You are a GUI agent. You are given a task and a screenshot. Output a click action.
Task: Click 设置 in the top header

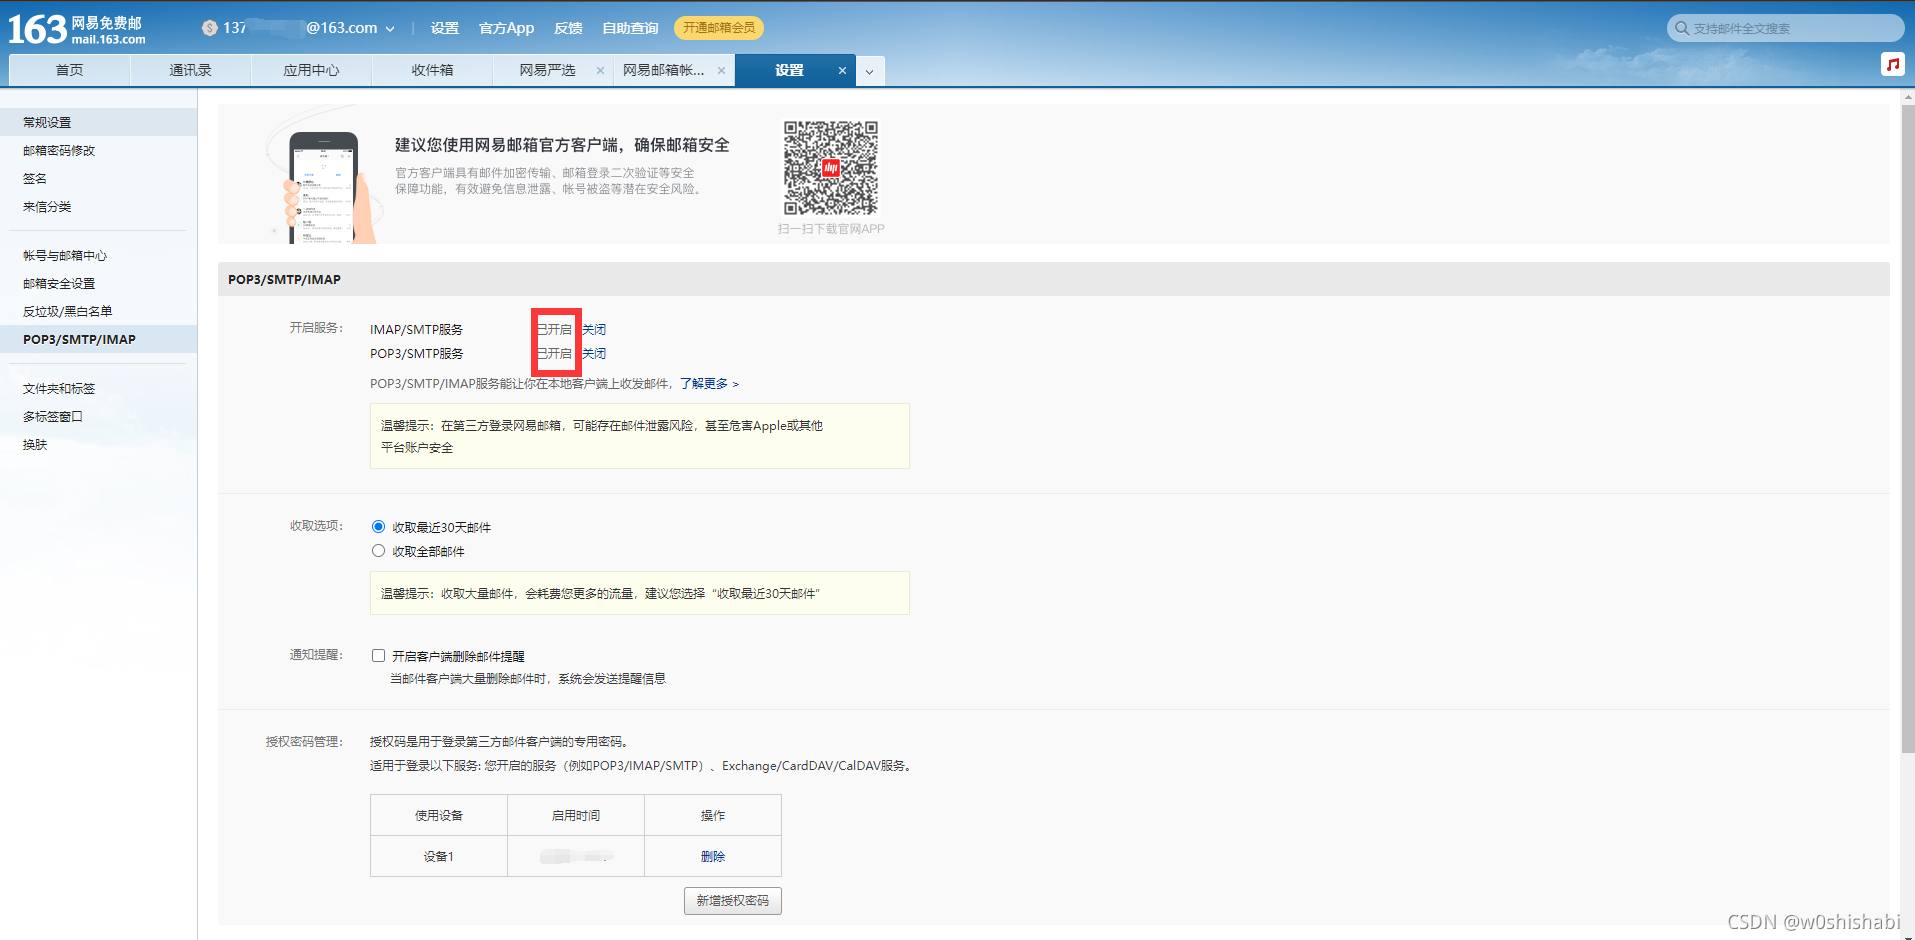[445, 28]
